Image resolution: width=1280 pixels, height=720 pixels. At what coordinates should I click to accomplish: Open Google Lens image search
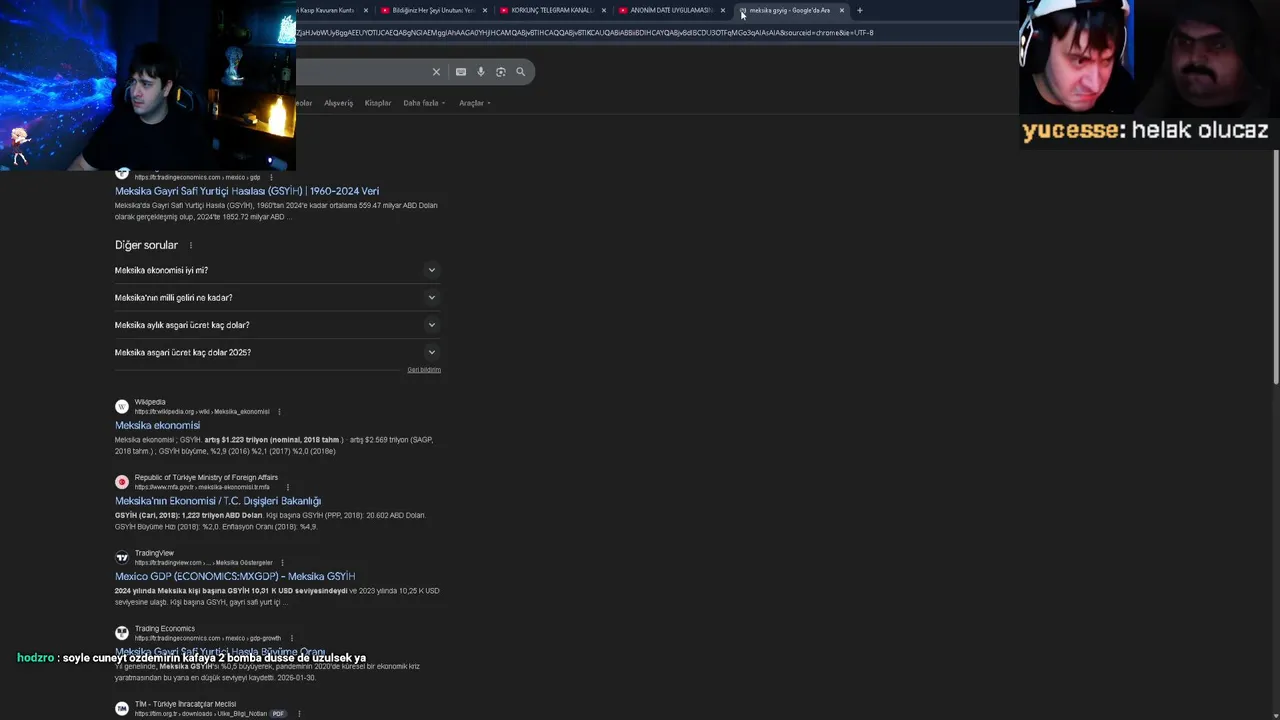tap(501, 72)
